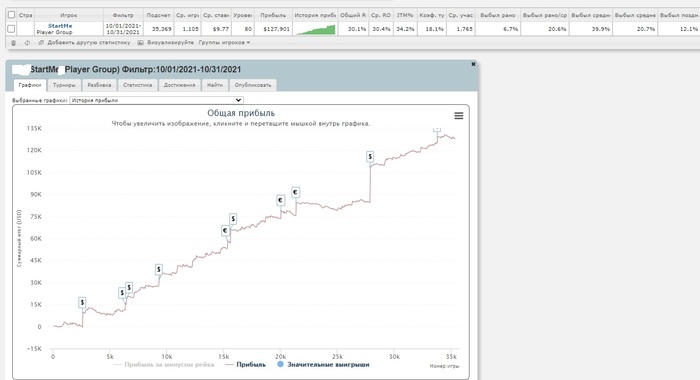The width and height of the screenshot is (700, 380).
Task: Expand the 'Группы игроков' dropdown
Action: click(224, 42)
